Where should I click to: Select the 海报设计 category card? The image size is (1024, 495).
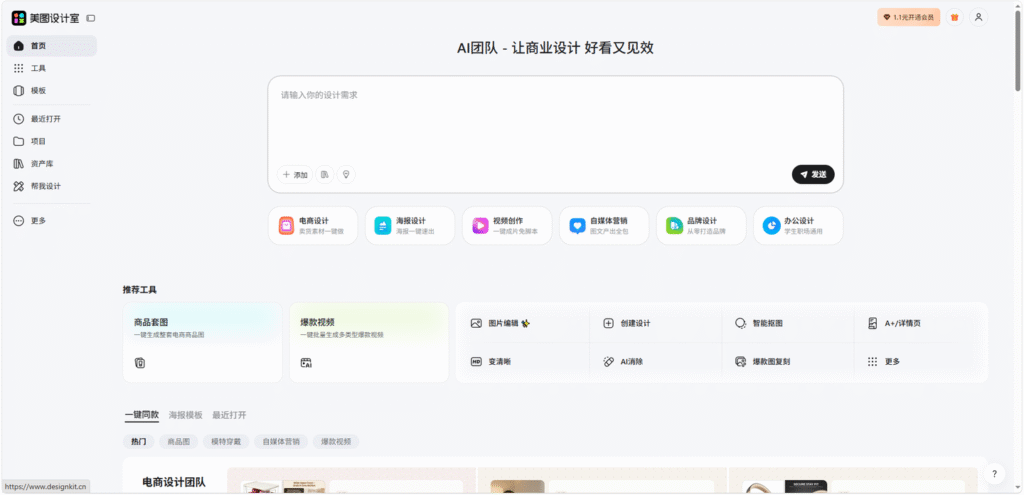coord(409,226)
